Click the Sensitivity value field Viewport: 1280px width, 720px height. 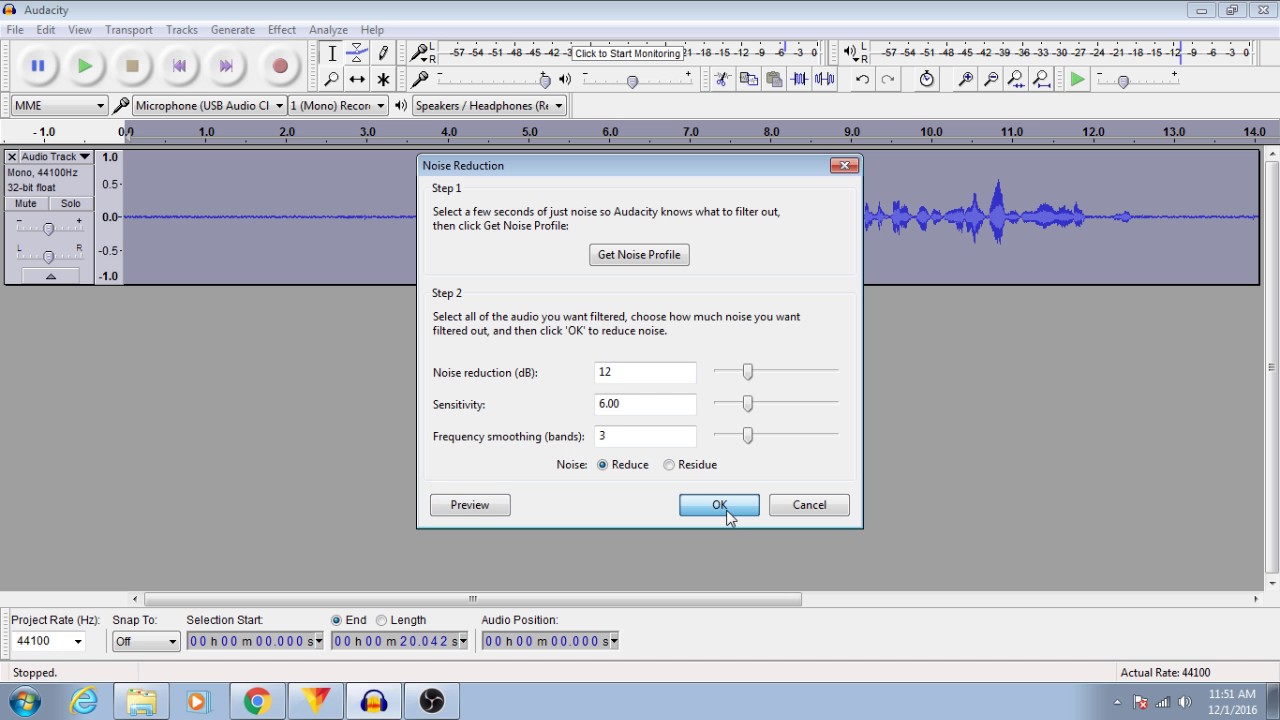click(645, 404)
